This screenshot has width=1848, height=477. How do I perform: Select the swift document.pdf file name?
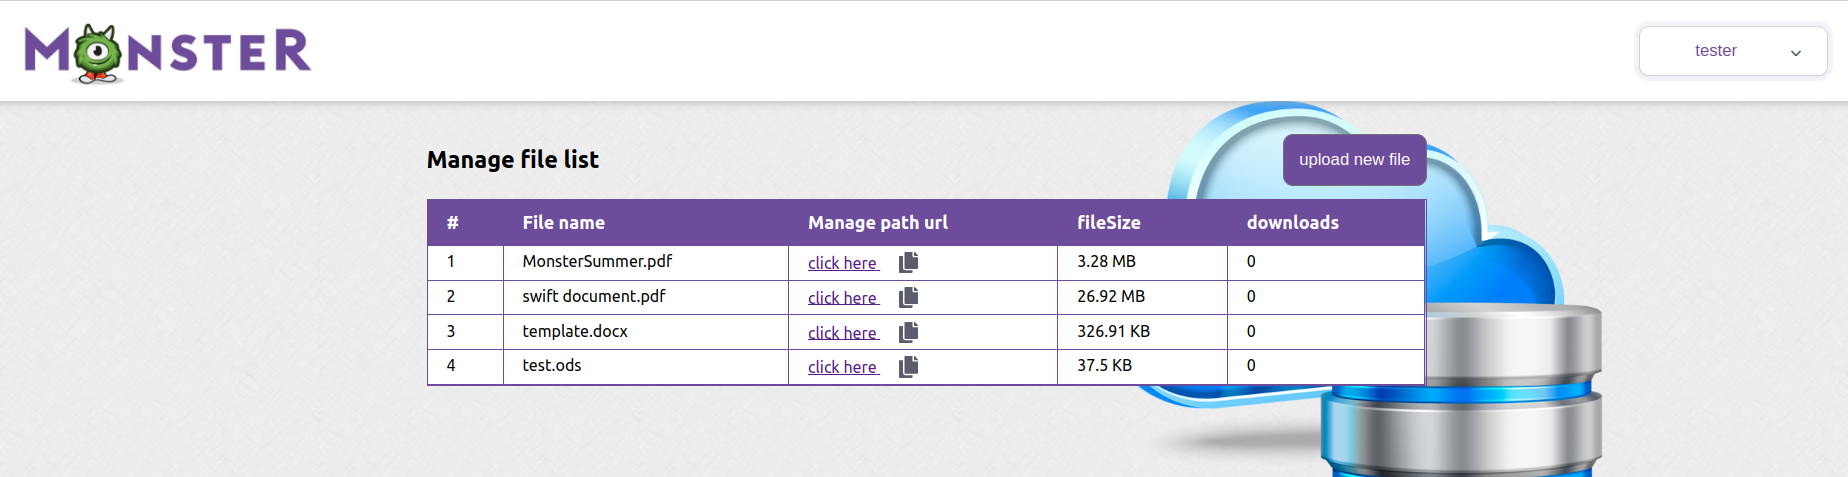pos(593,296)
